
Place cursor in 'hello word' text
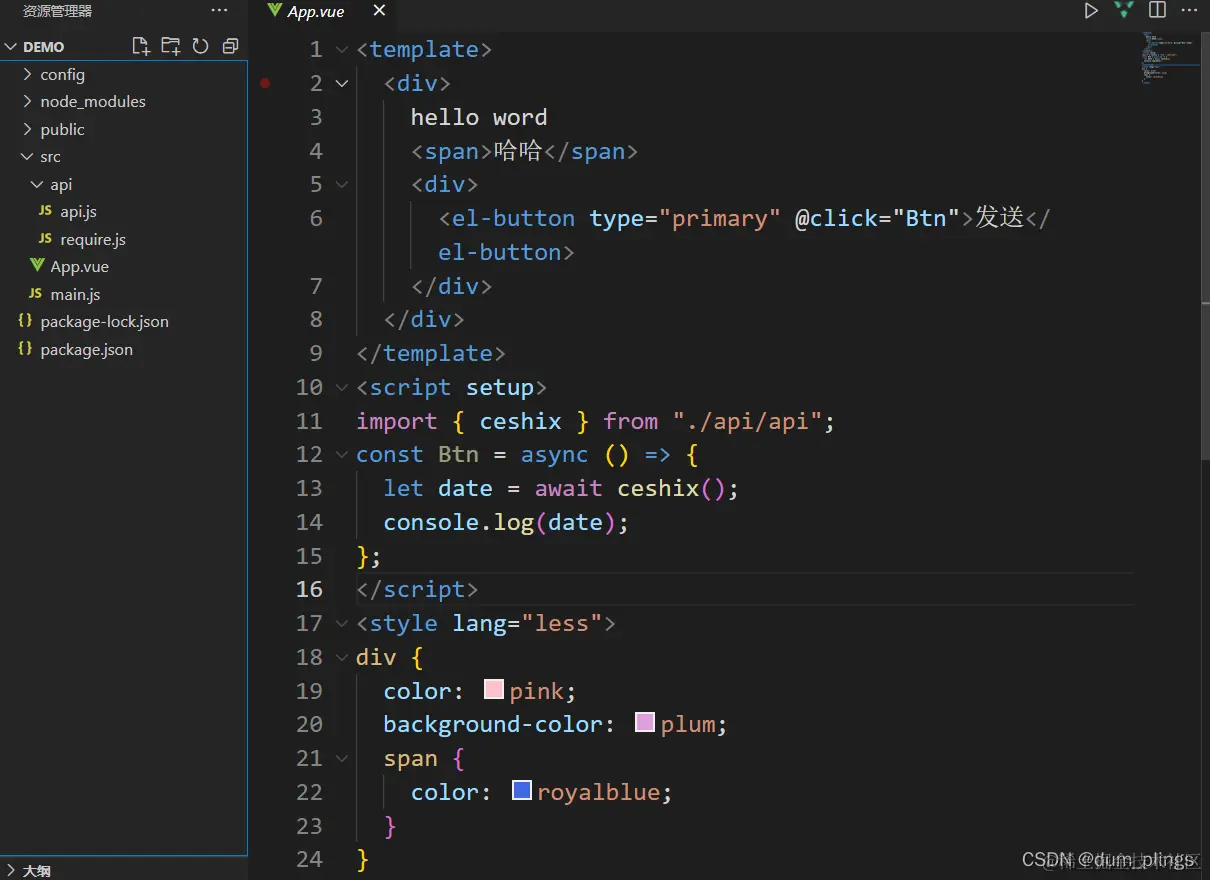click(x=479, y=117)
